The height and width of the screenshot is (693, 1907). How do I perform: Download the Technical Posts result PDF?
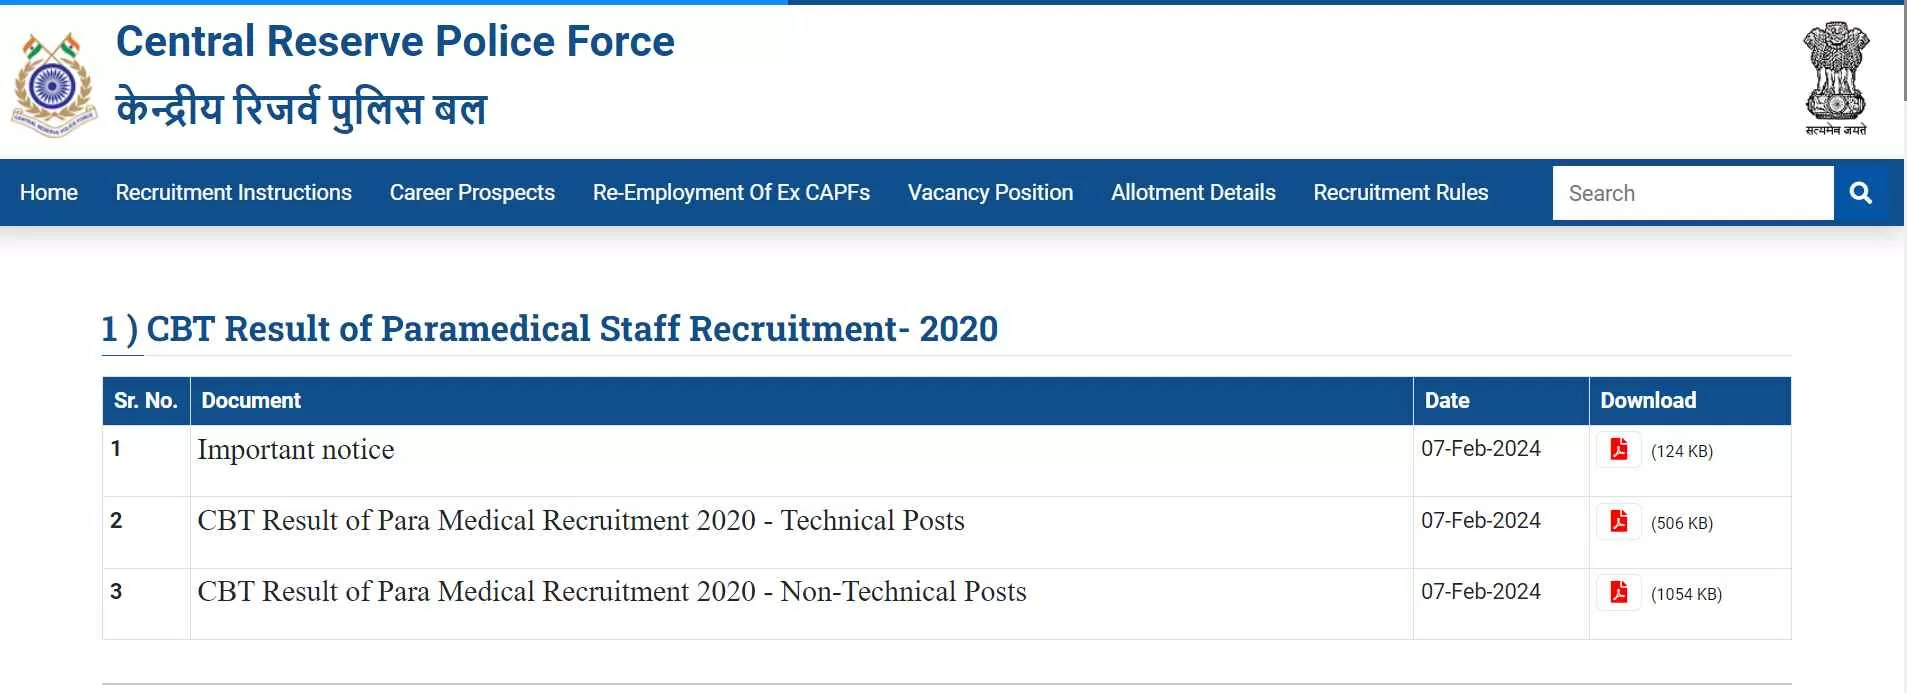tap(1621, 521)
